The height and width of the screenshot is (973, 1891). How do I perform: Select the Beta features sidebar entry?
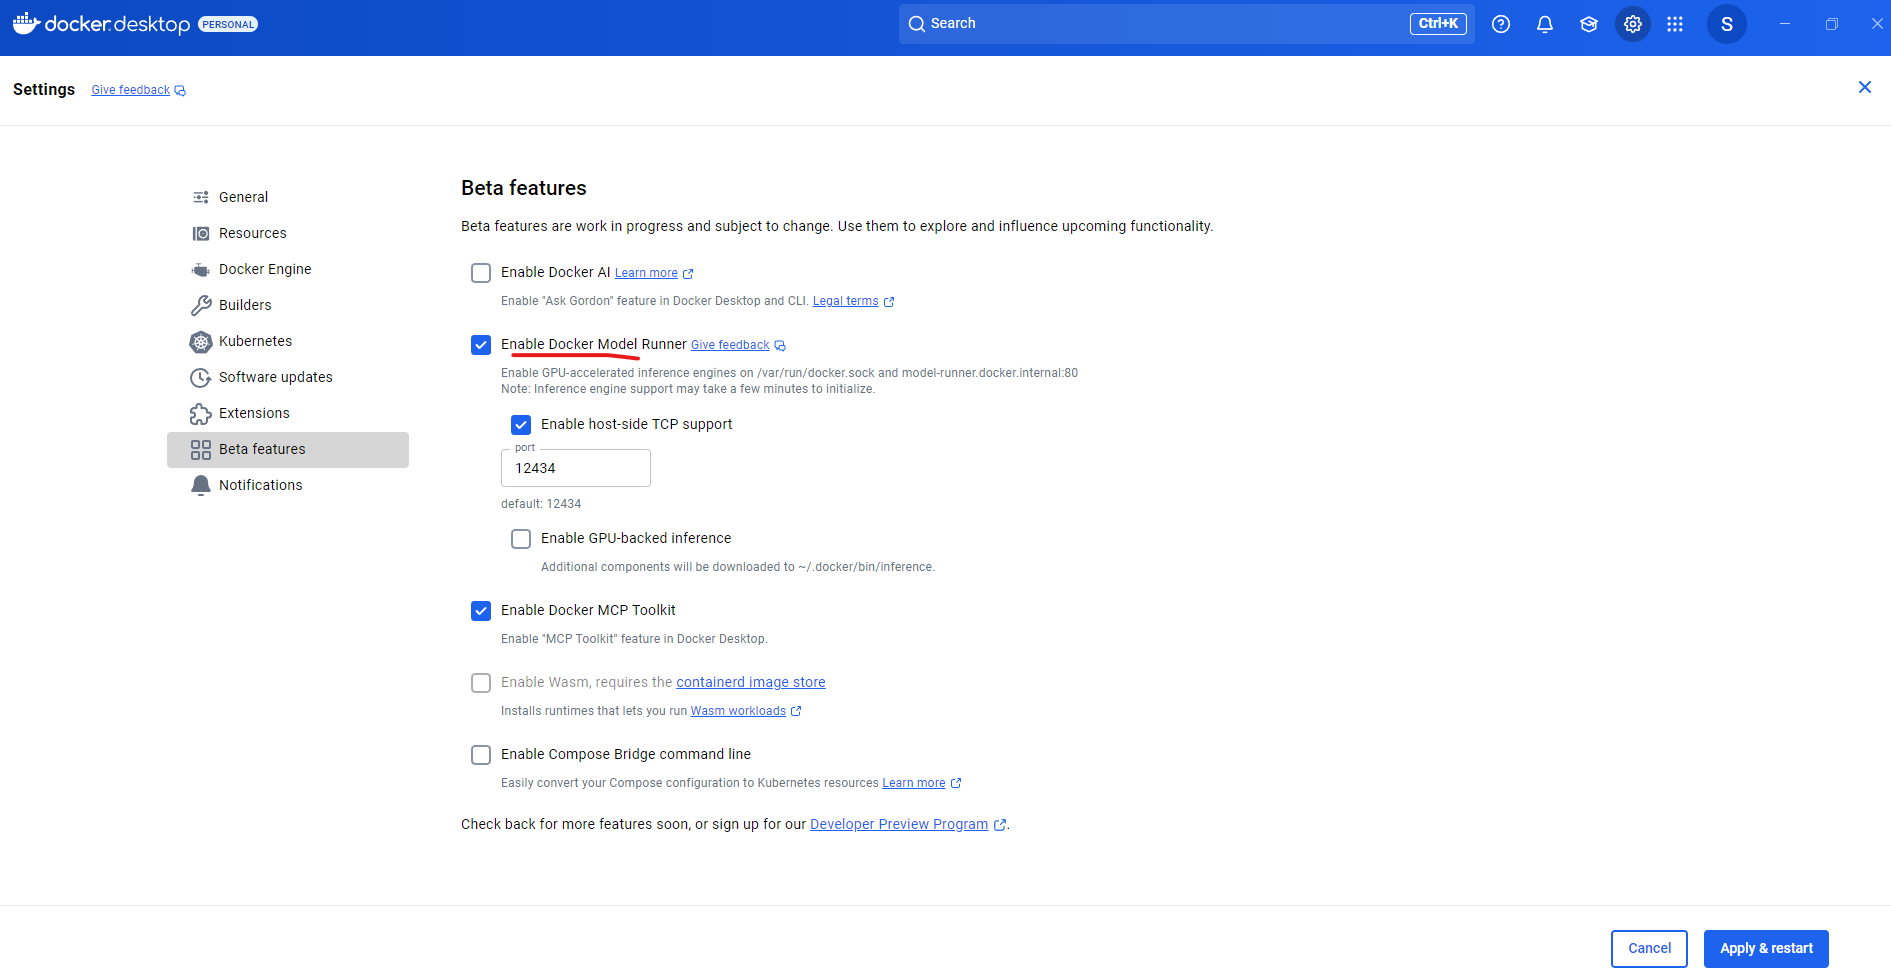(x=261, y=449)
